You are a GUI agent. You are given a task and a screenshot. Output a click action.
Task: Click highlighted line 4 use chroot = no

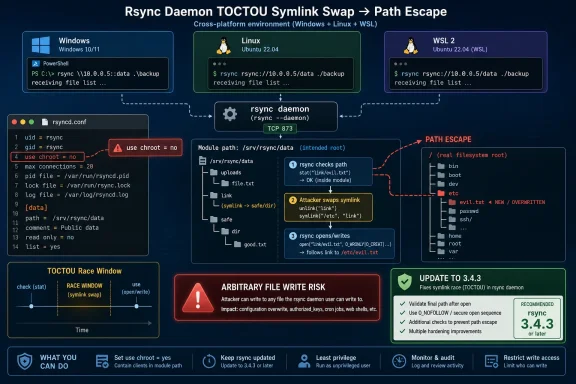tap(48, 157)
